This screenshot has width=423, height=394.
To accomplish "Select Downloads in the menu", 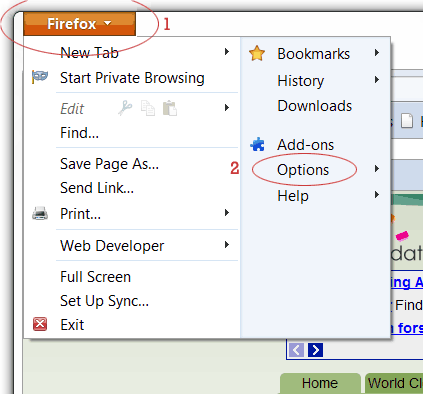I will click(315, 106).
